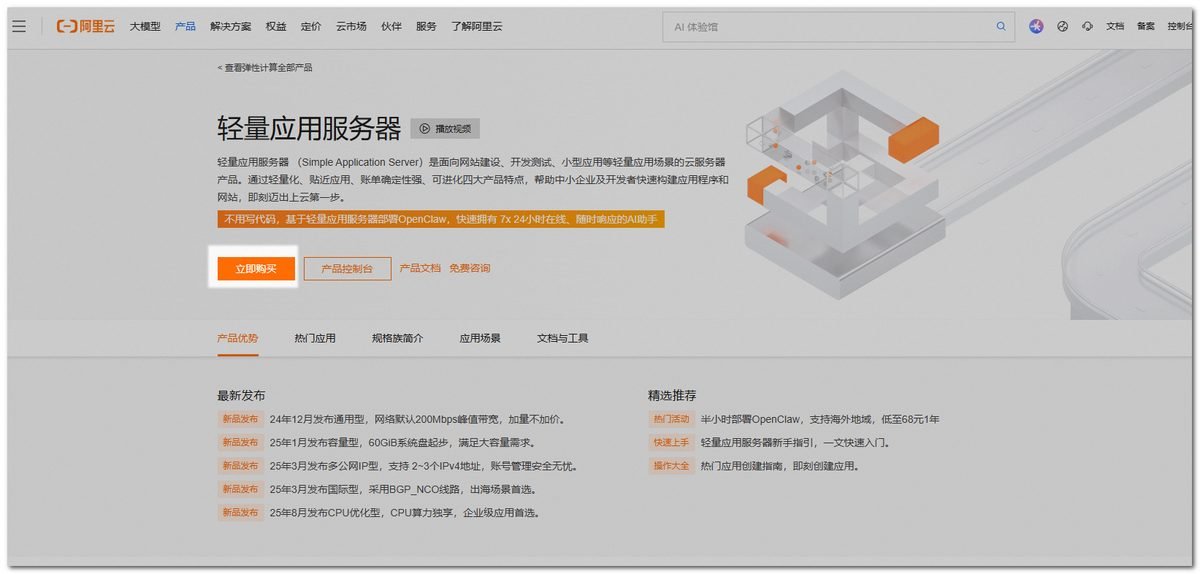Open the 半小时部署OpenClaw recommendation
Viewport: 1200px width, 574px height.
point(820,419)
